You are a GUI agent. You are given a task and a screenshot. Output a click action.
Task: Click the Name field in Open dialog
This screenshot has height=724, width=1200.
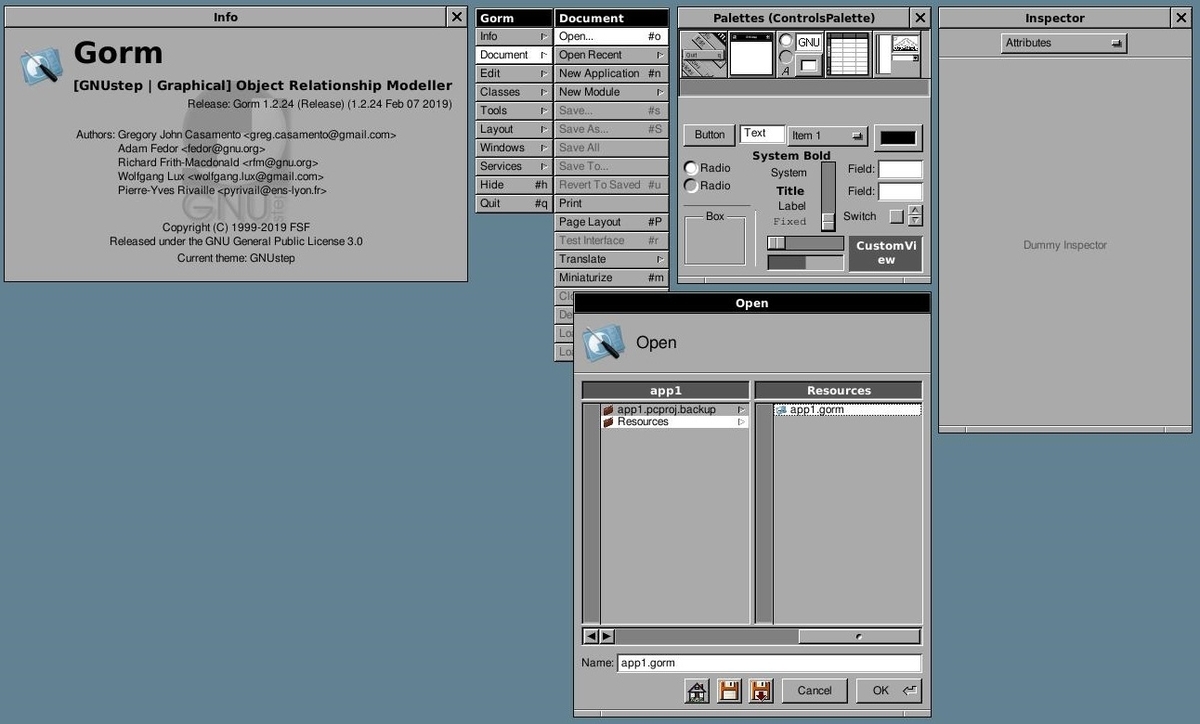[x=769, y=663]
